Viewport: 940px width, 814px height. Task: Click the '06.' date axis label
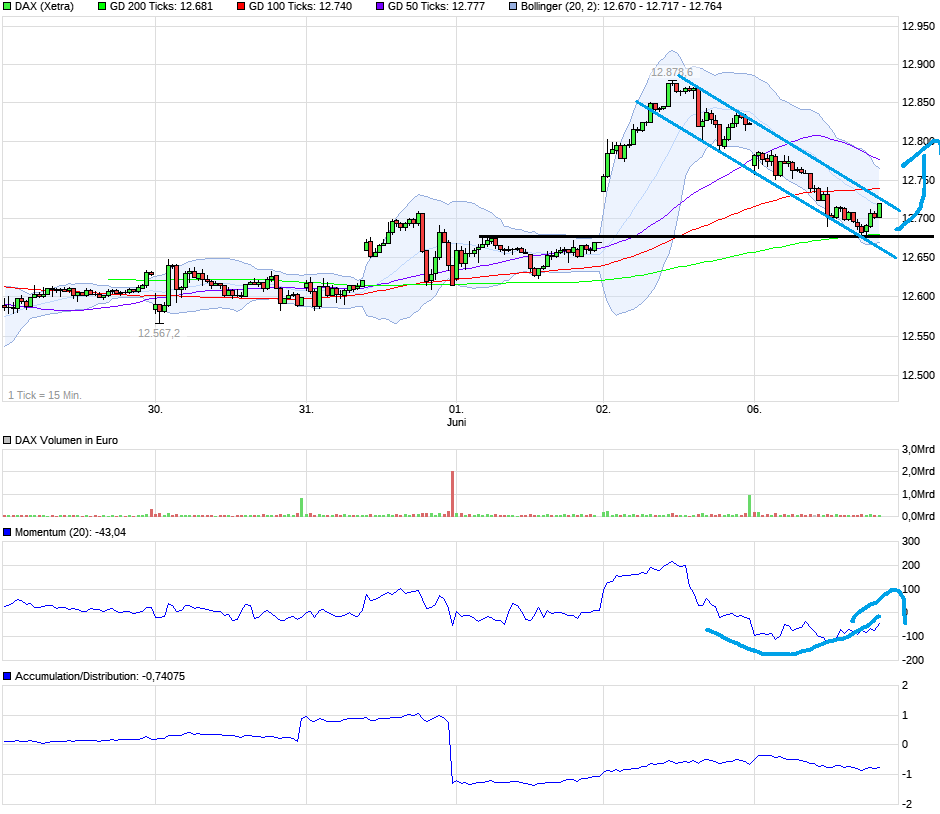click(754, 409)
